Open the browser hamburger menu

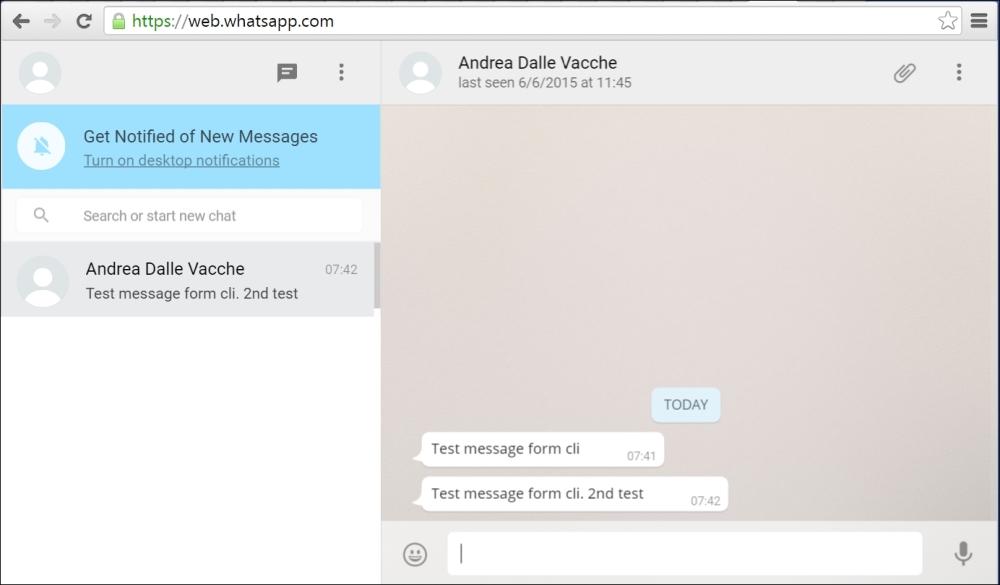[979, 21]
